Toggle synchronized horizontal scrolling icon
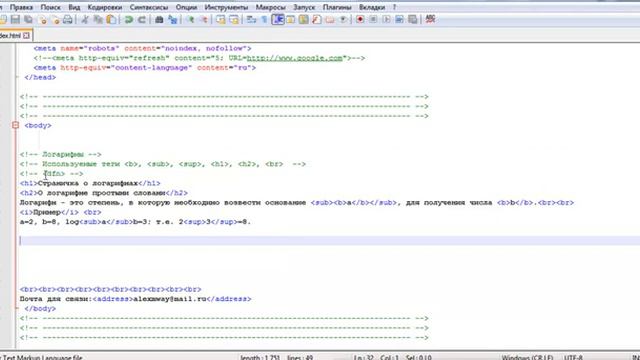The image size is (640, 360). coord(234,19)
